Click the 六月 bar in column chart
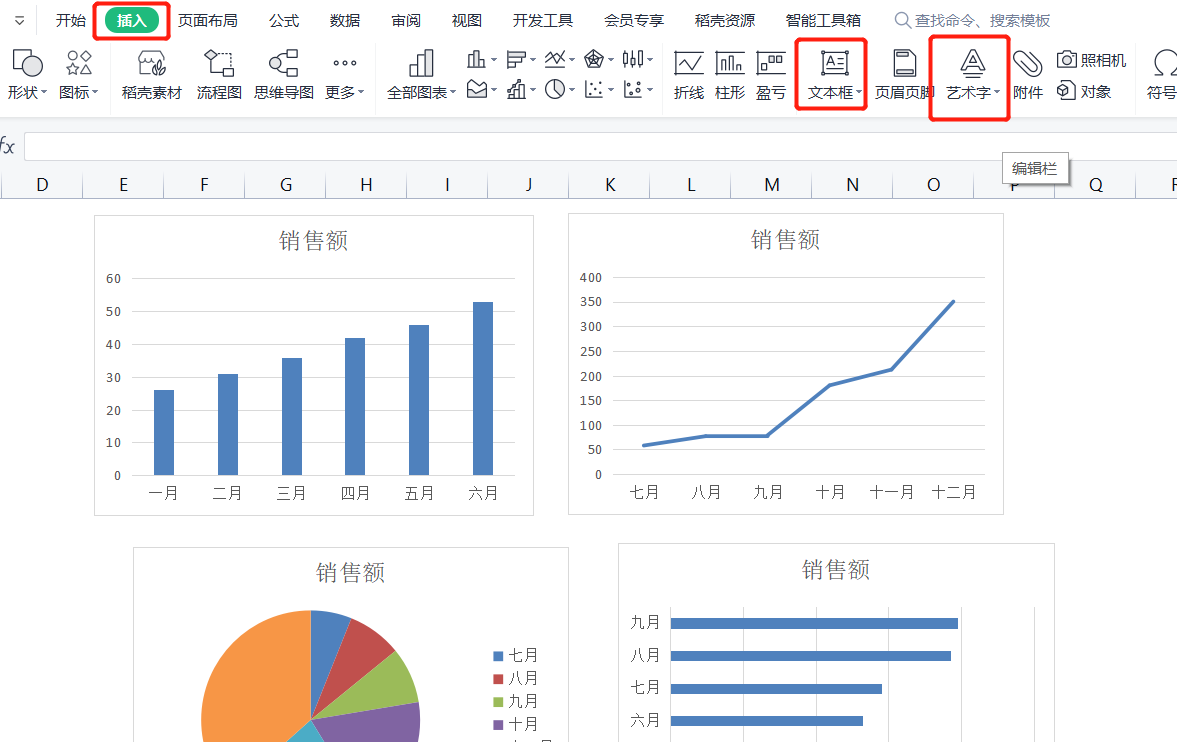This screenshot has width=1177, height=742. point(483,388)
